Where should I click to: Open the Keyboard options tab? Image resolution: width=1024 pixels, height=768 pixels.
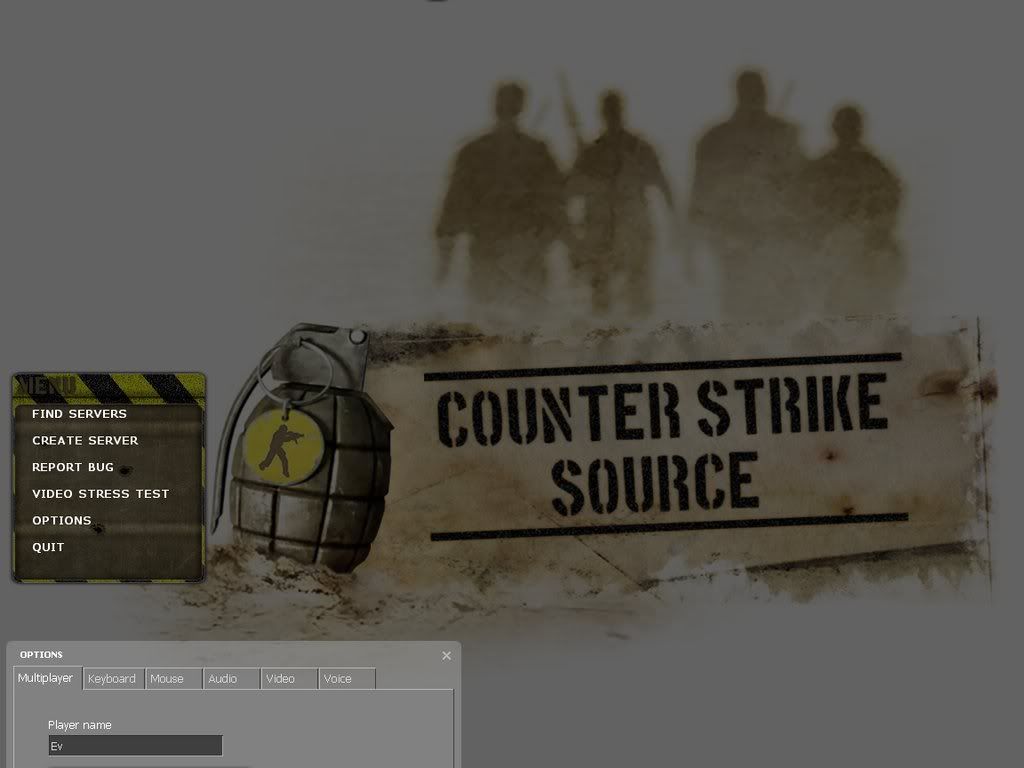coord(112,679)
